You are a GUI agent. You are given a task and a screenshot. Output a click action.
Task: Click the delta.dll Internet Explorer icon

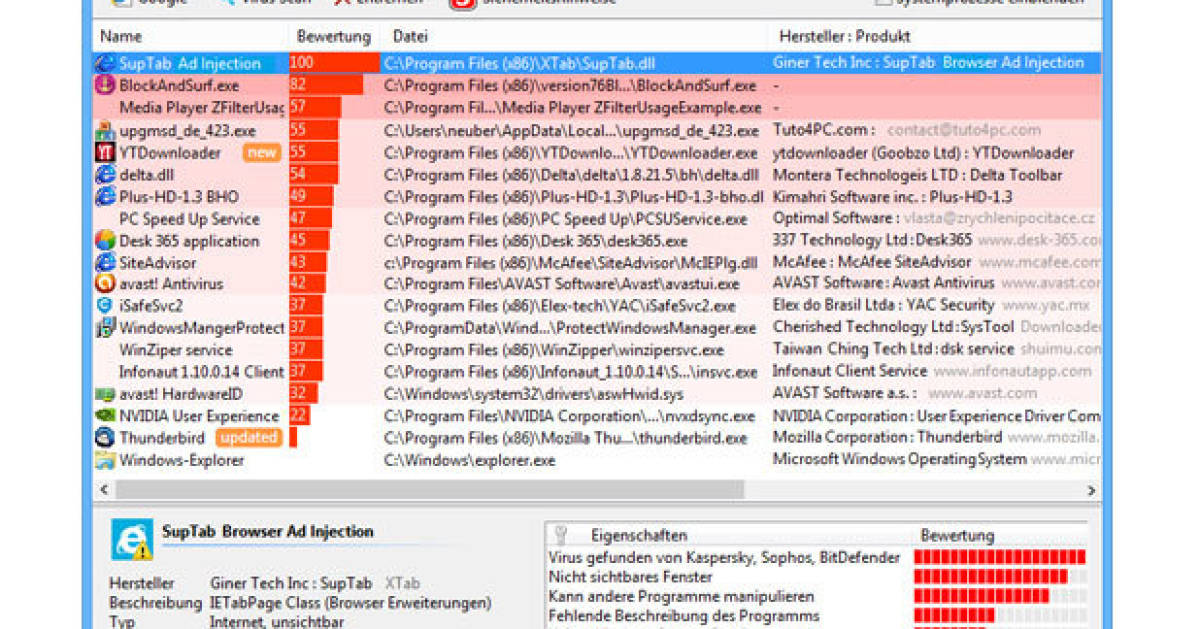pos(104,175)
